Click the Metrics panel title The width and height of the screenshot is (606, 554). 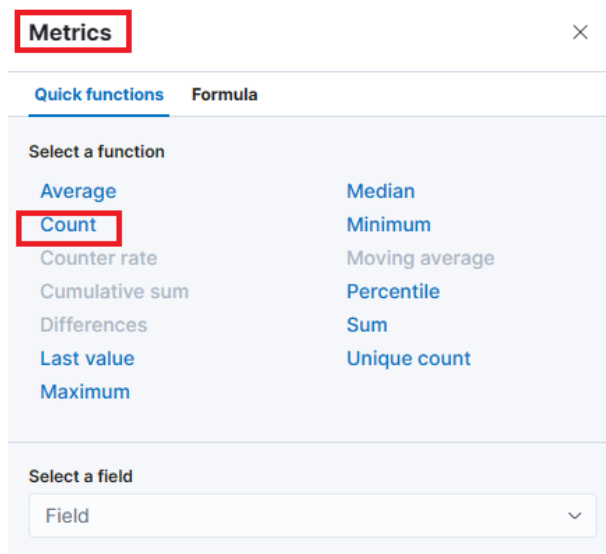coord(70,32)
